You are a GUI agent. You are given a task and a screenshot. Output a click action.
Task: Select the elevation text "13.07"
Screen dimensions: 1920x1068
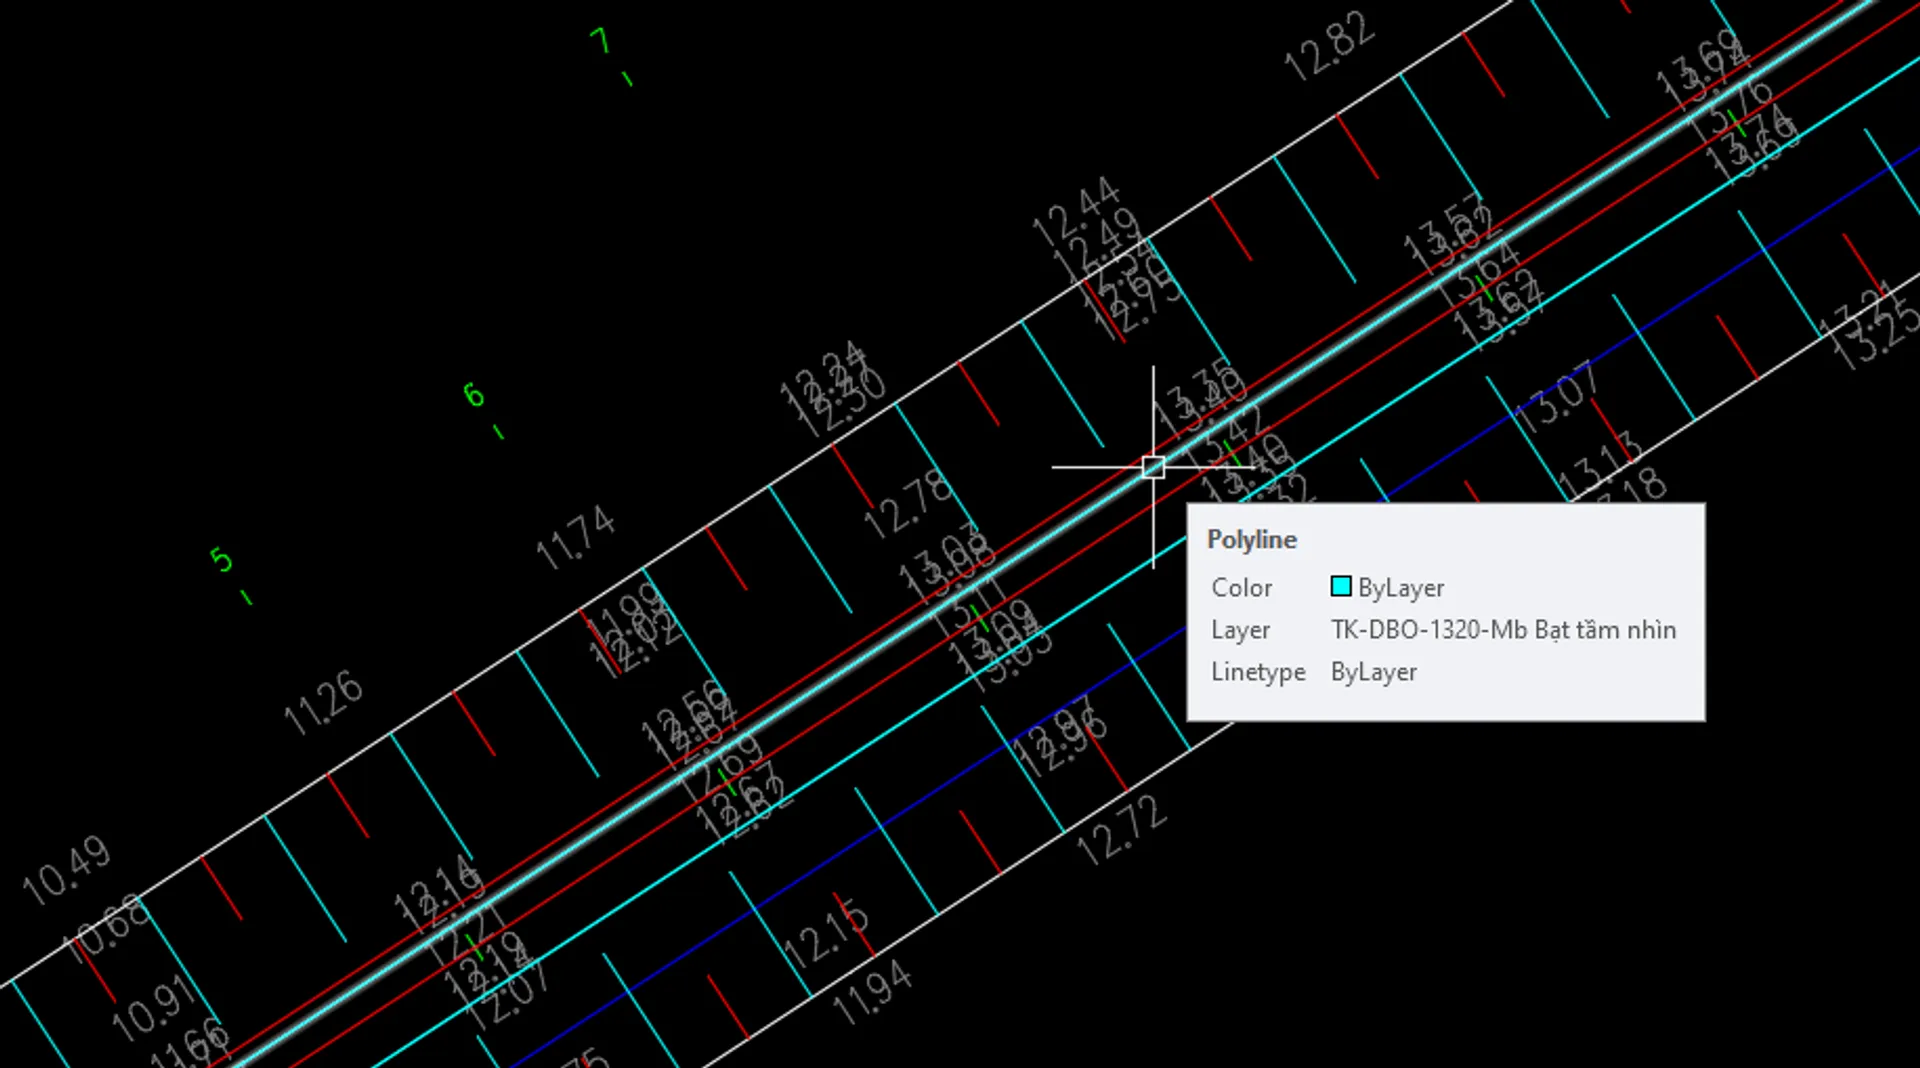click(1556, 397)
